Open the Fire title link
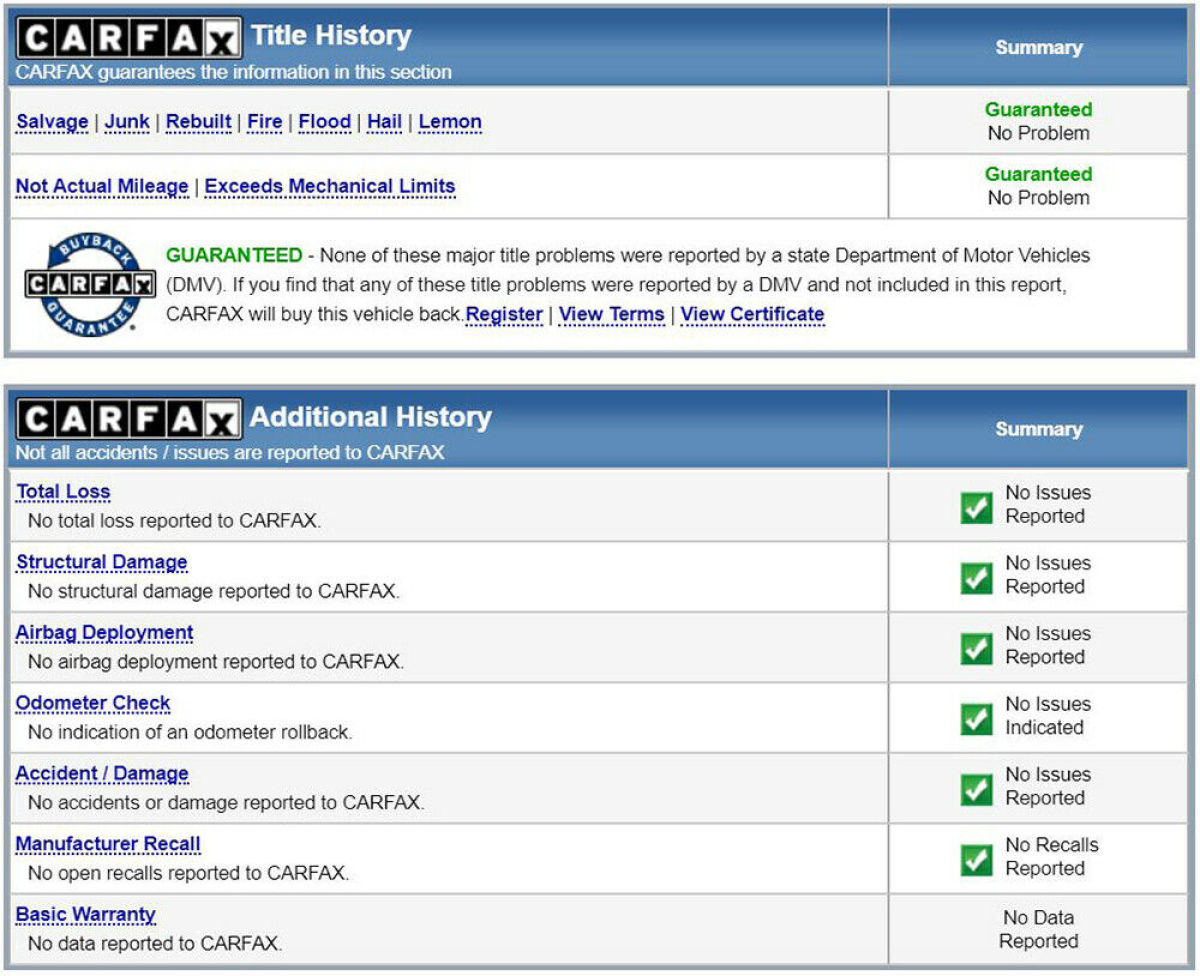Screen dimensions: 1200x976 265,122
